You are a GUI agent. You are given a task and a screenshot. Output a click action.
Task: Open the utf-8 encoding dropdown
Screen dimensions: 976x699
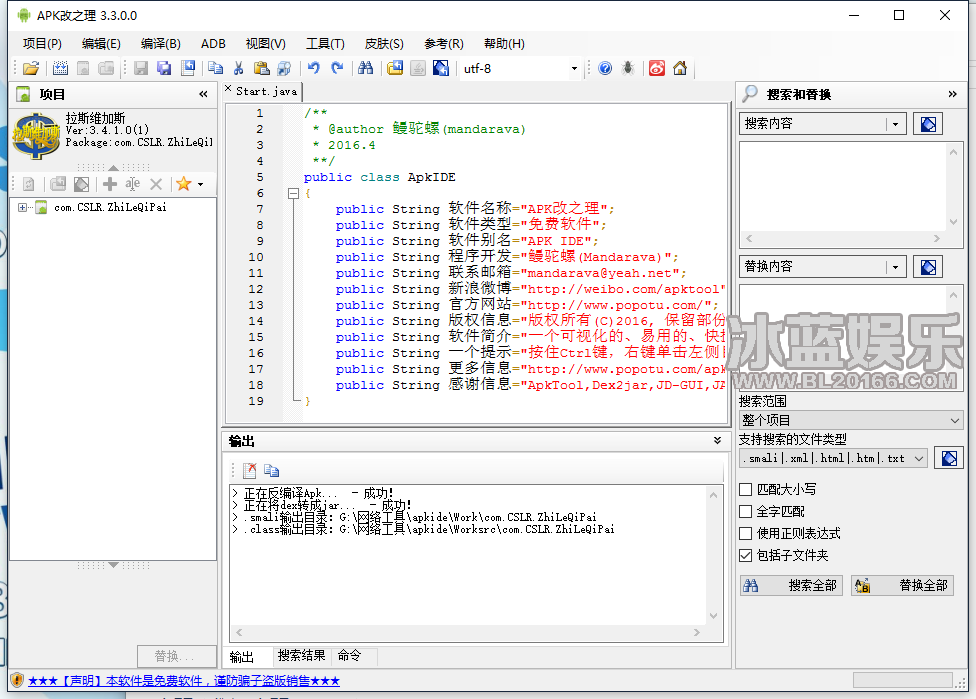(574, 68)
